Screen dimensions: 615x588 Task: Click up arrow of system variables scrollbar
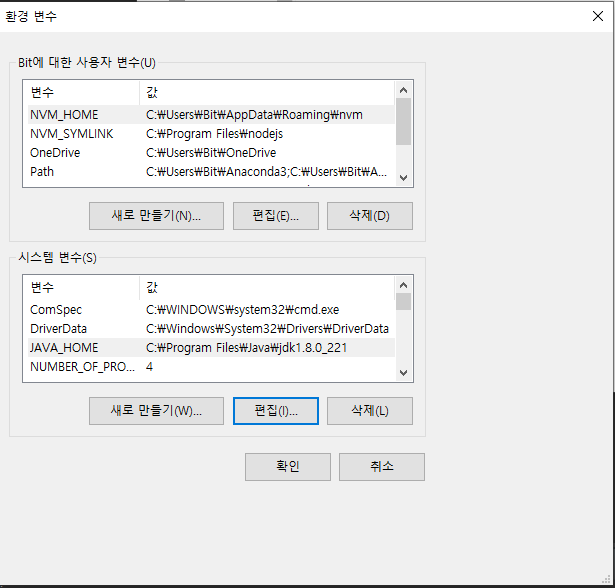(x=403, y=285)
